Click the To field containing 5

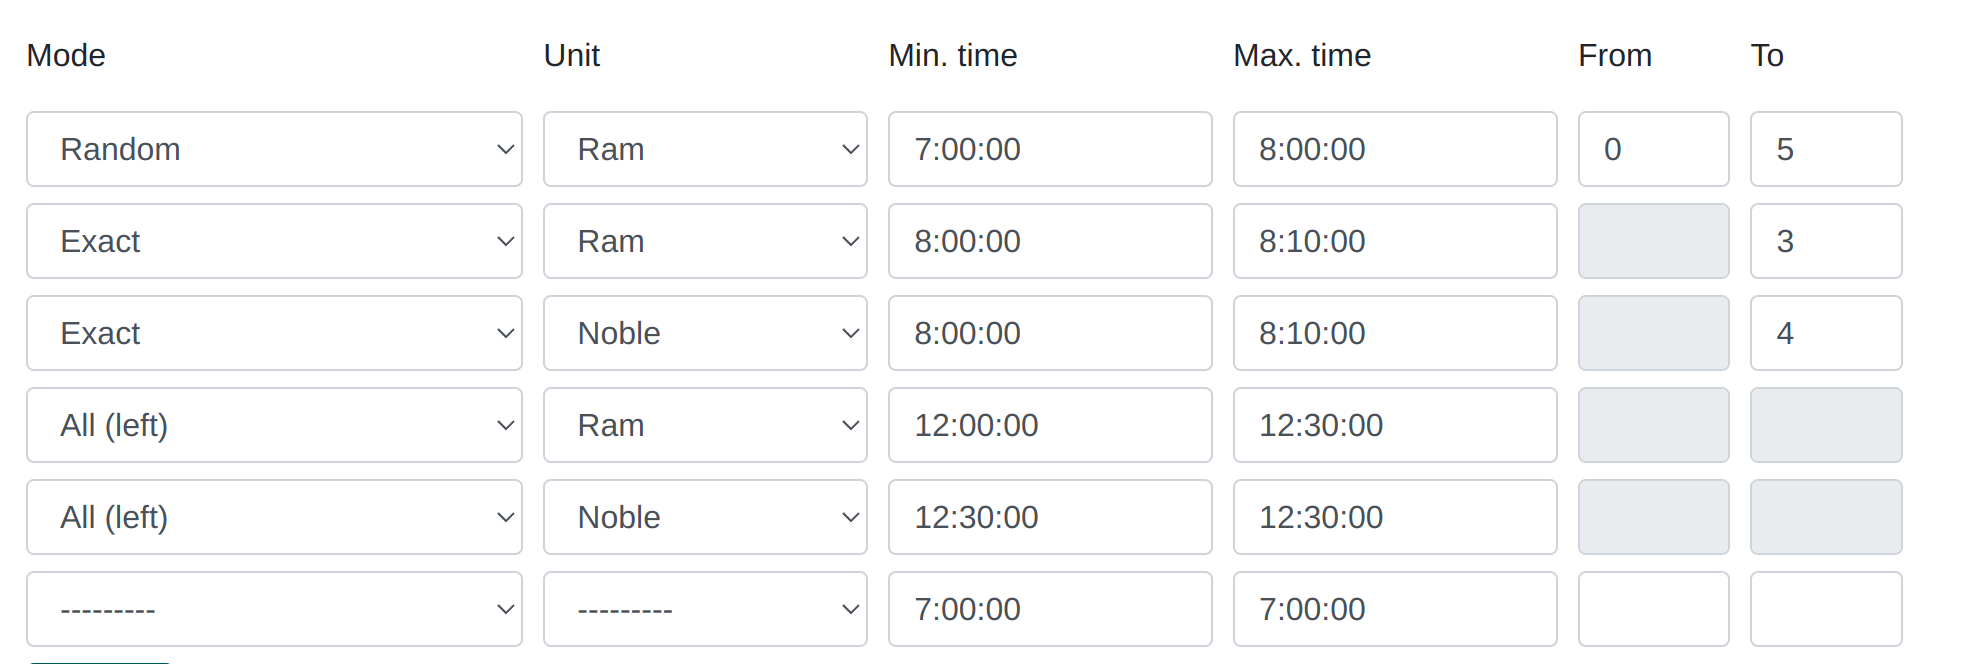click(x=1826, y=149)
